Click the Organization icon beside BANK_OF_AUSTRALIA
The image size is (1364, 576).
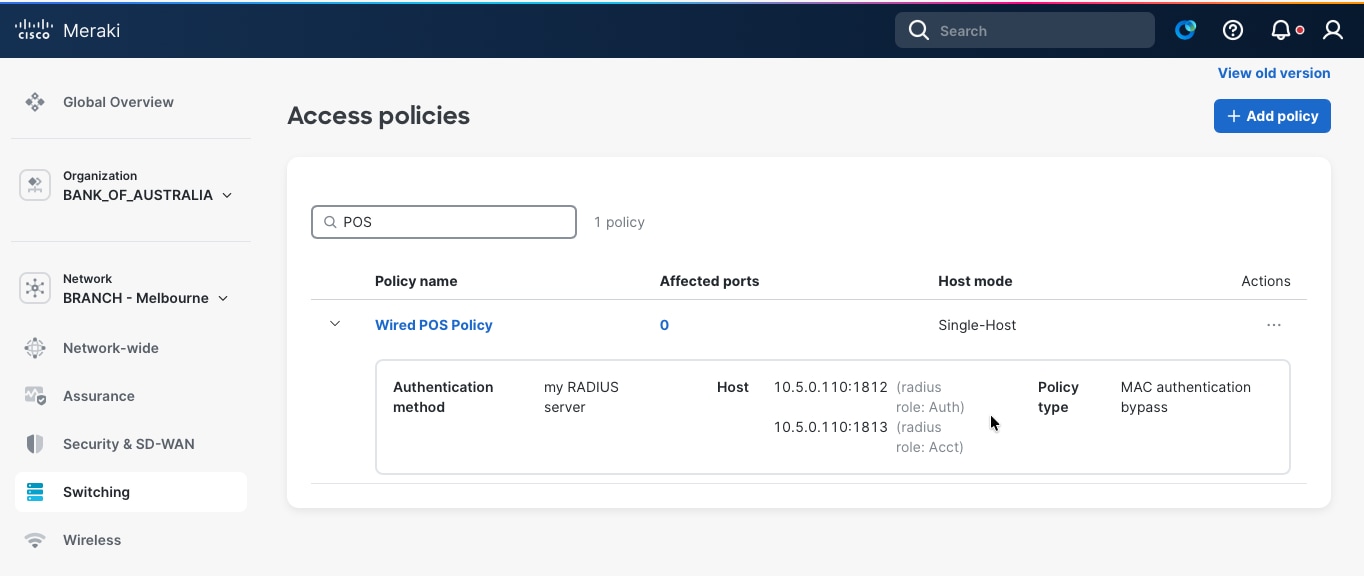(34, 185)
